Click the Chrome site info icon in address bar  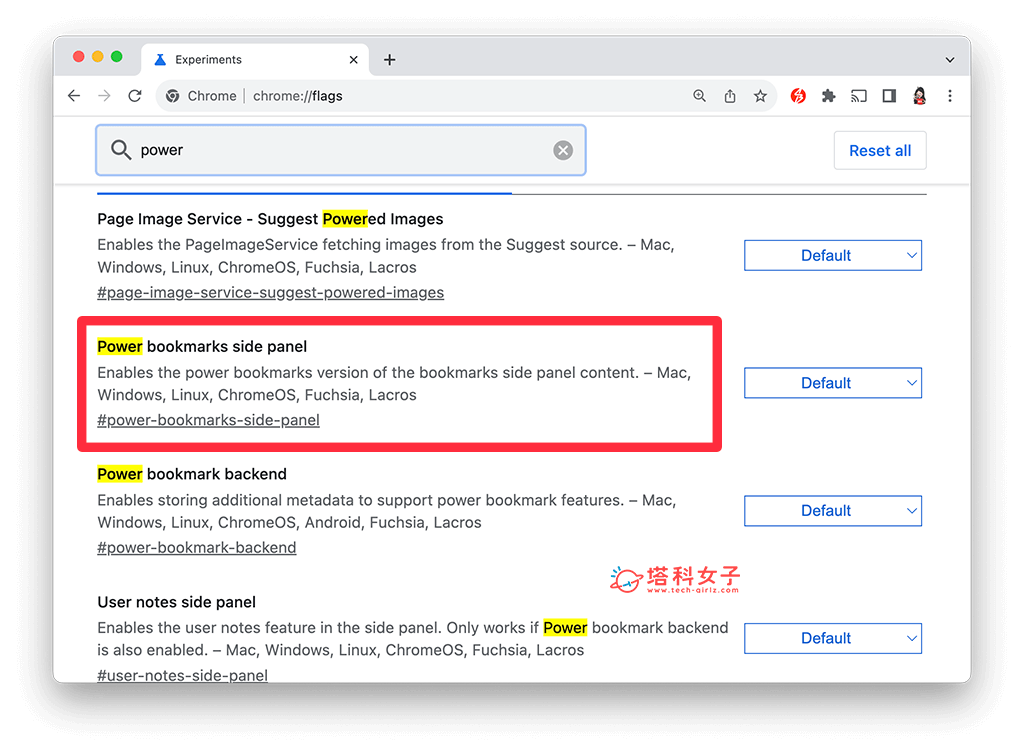pyautogui.click(x=172, y=96)
